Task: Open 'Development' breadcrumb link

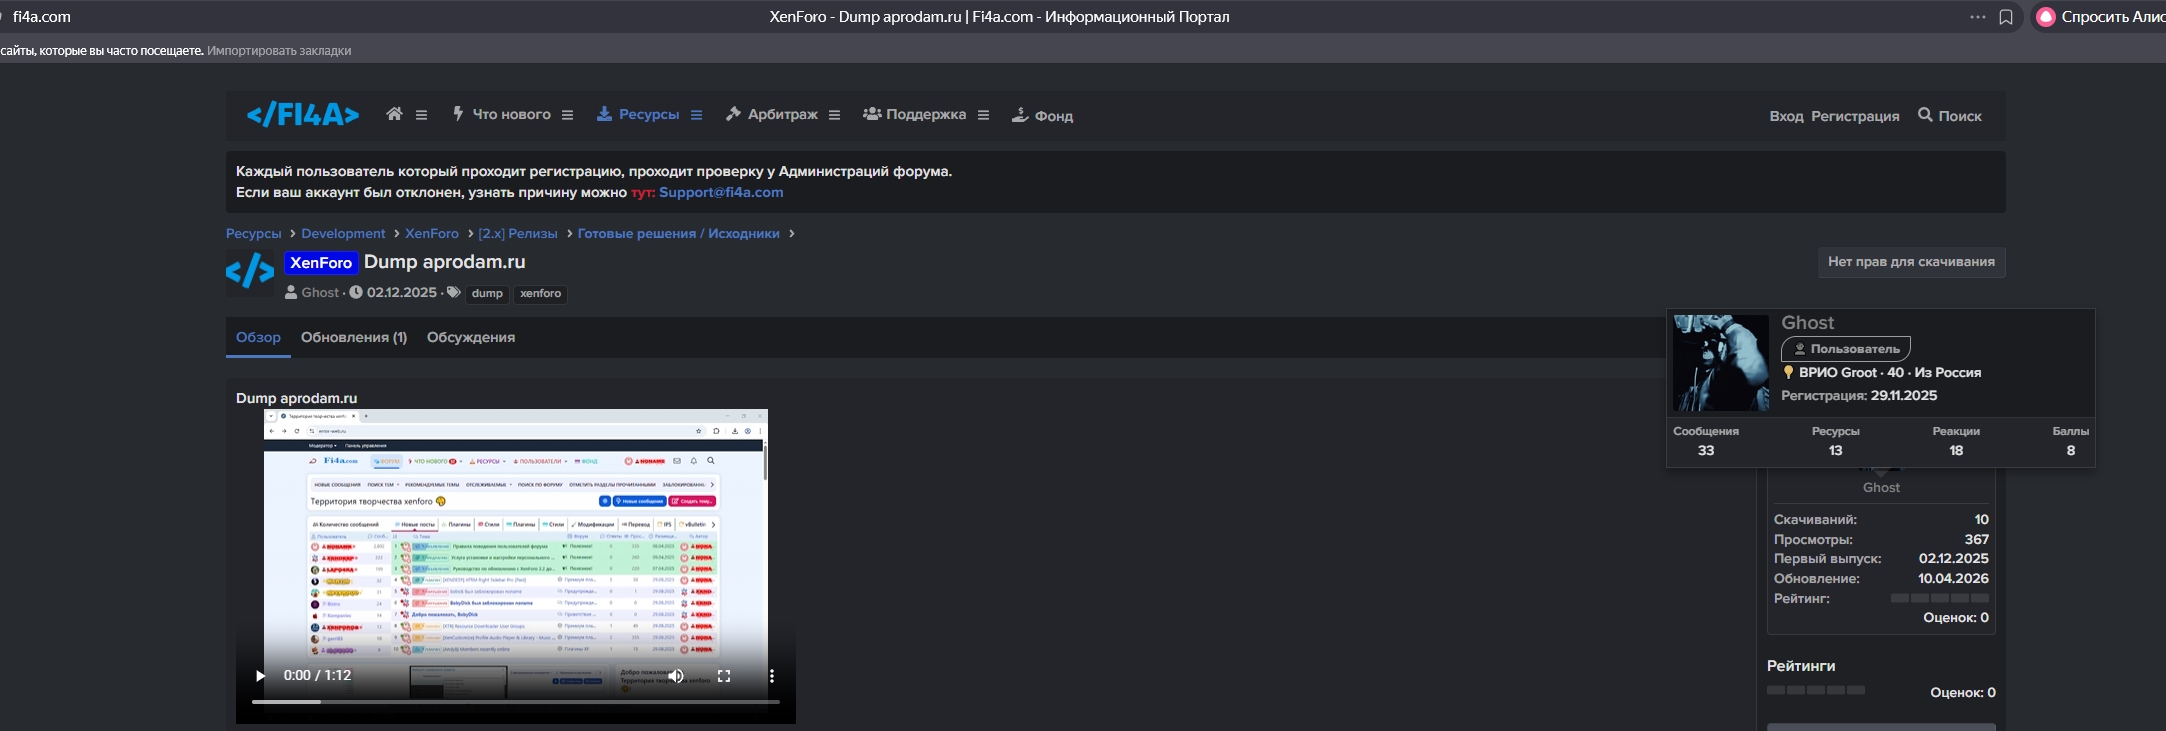Action: (343, 233)
